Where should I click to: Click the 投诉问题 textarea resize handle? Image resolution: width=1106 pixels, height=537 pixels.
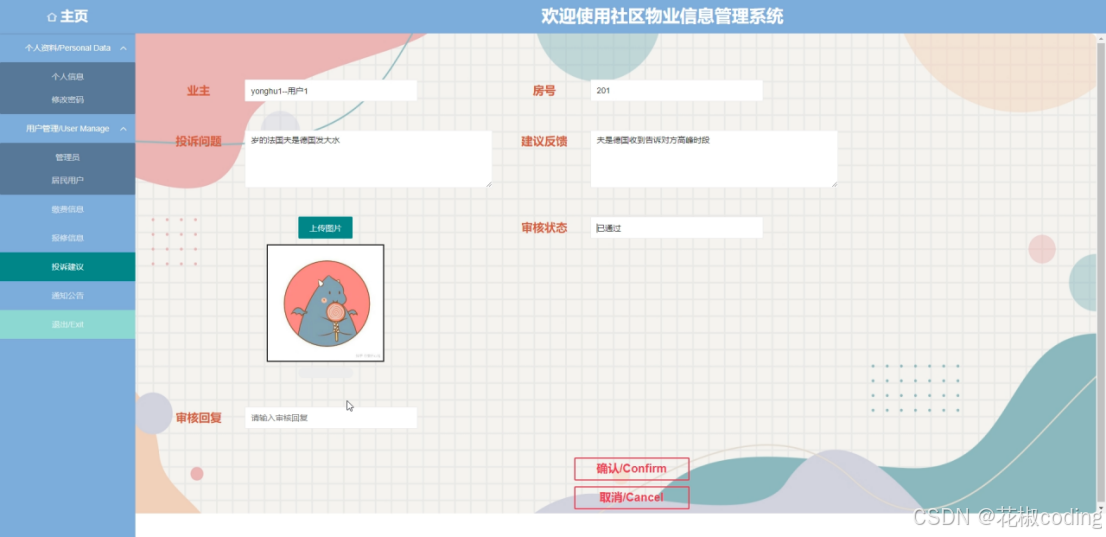click(488, 183)
